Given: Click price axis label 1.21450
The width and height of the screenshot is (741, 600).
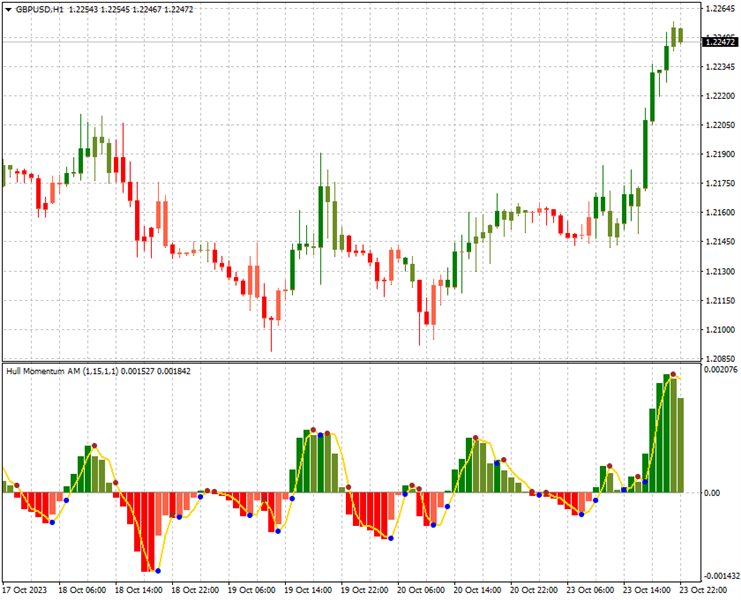Looking at the screenshot, I should pyautogui.click(x=720, y=242).
